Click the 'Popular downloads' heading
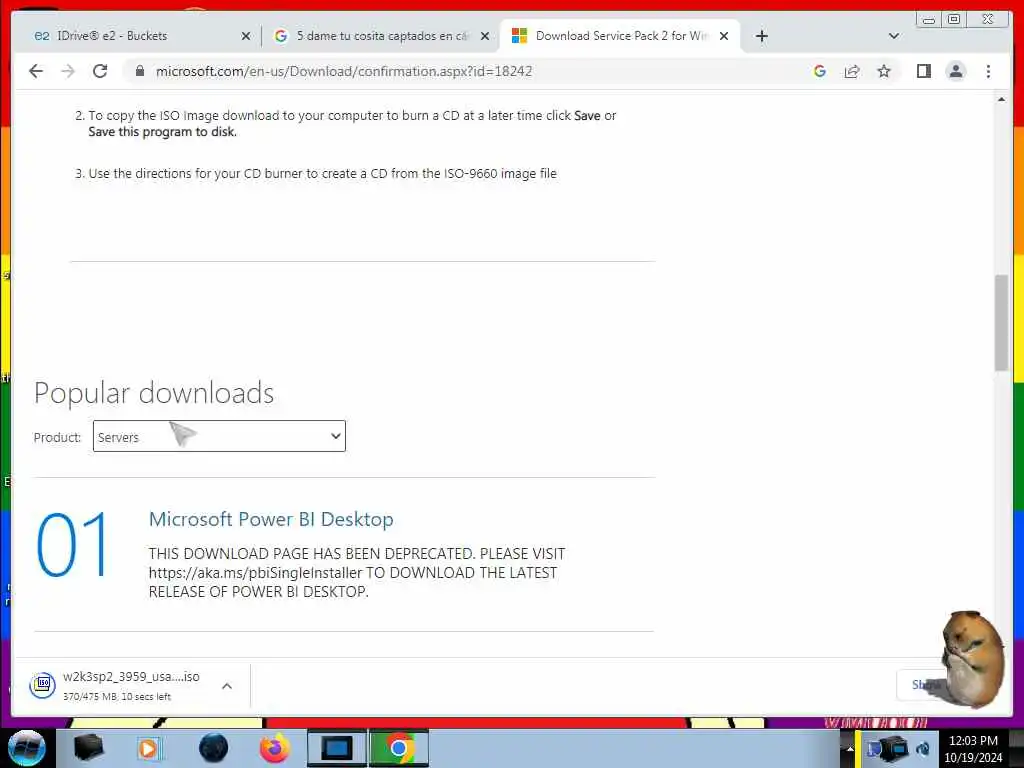 154,393
